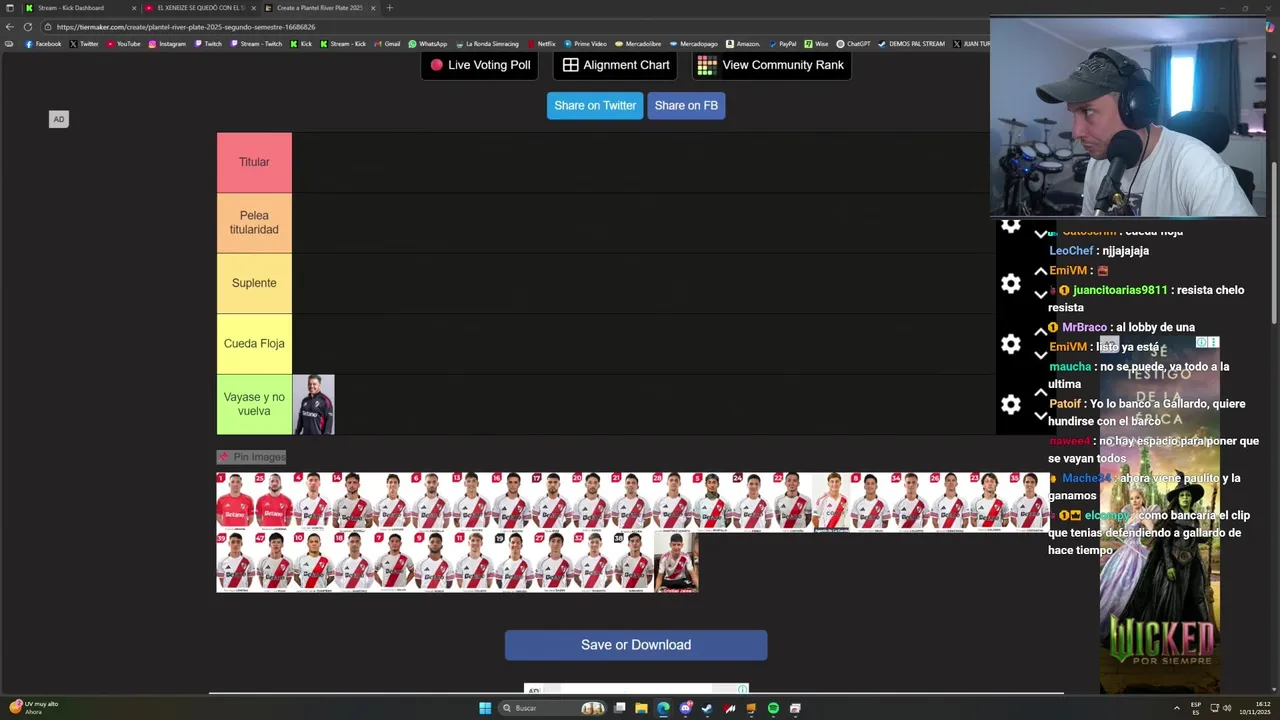Viewport: 1280px width, 720px height.
Task: Move Vayase y no vuelva row down
Action: click(1041, 416)
